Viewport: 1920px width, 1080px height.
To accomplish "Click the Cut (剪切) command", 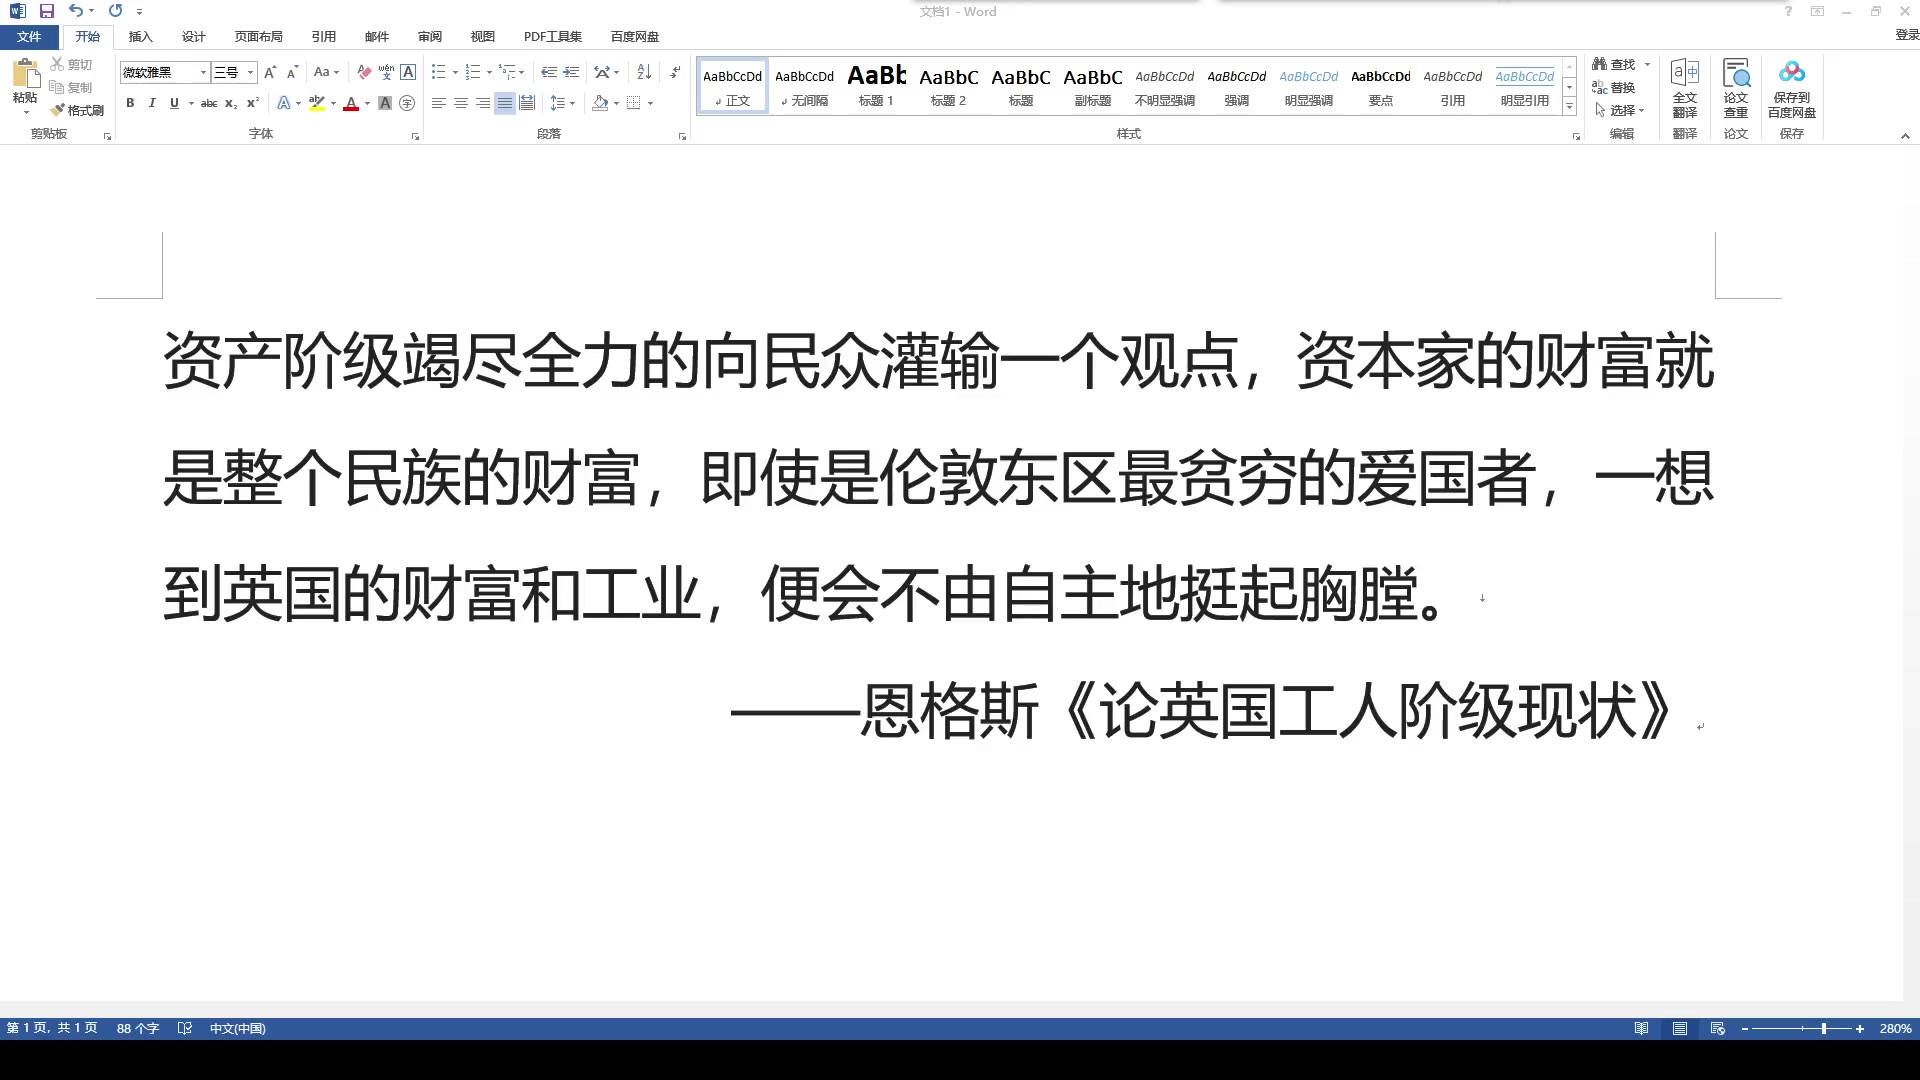I will click(x=71, y=64).
